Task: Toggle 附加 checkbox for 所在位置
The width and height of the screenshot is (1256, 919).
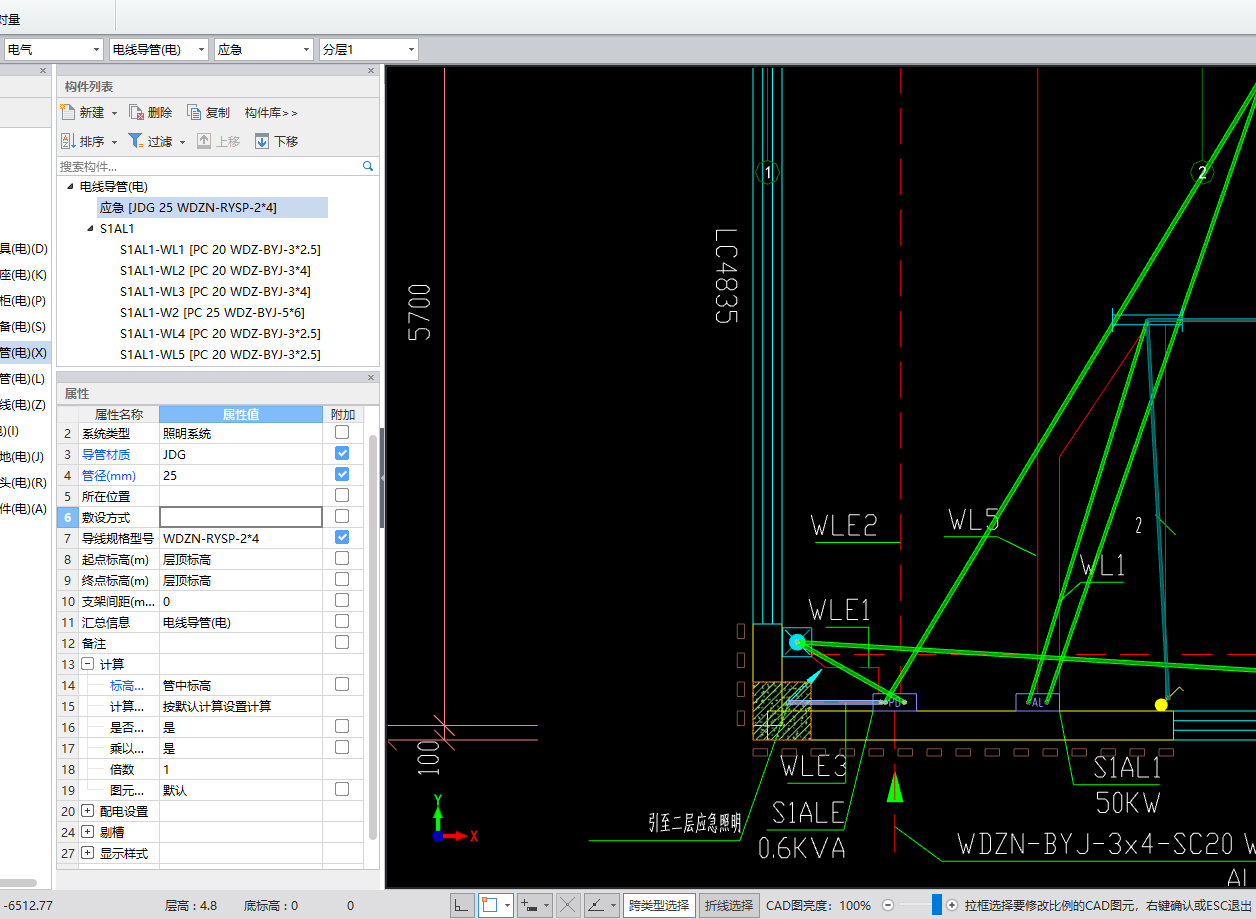Action: (x=342, y=495)
